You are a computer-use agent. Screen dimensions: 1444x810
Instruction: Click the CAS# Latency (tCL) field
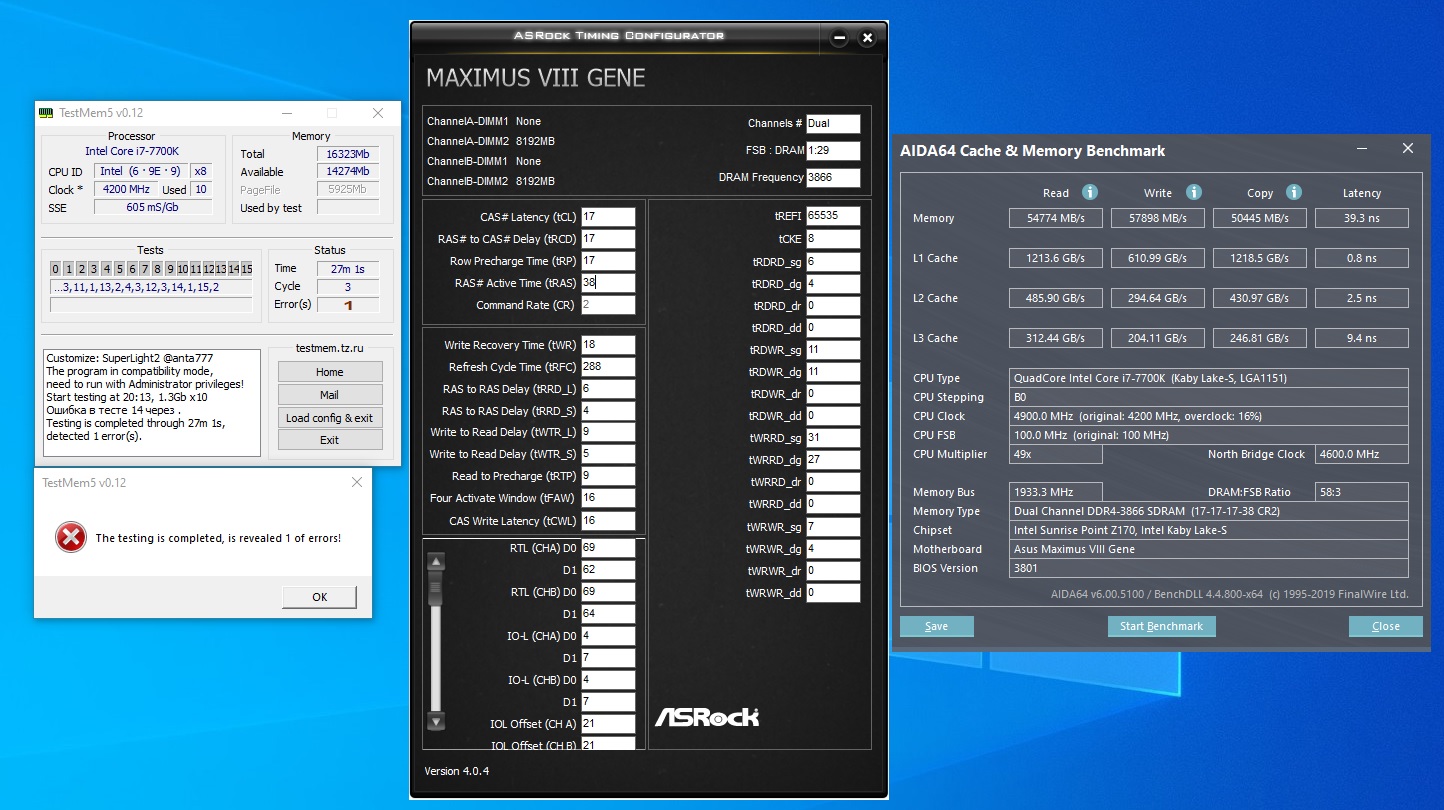(x=608, y=217)
